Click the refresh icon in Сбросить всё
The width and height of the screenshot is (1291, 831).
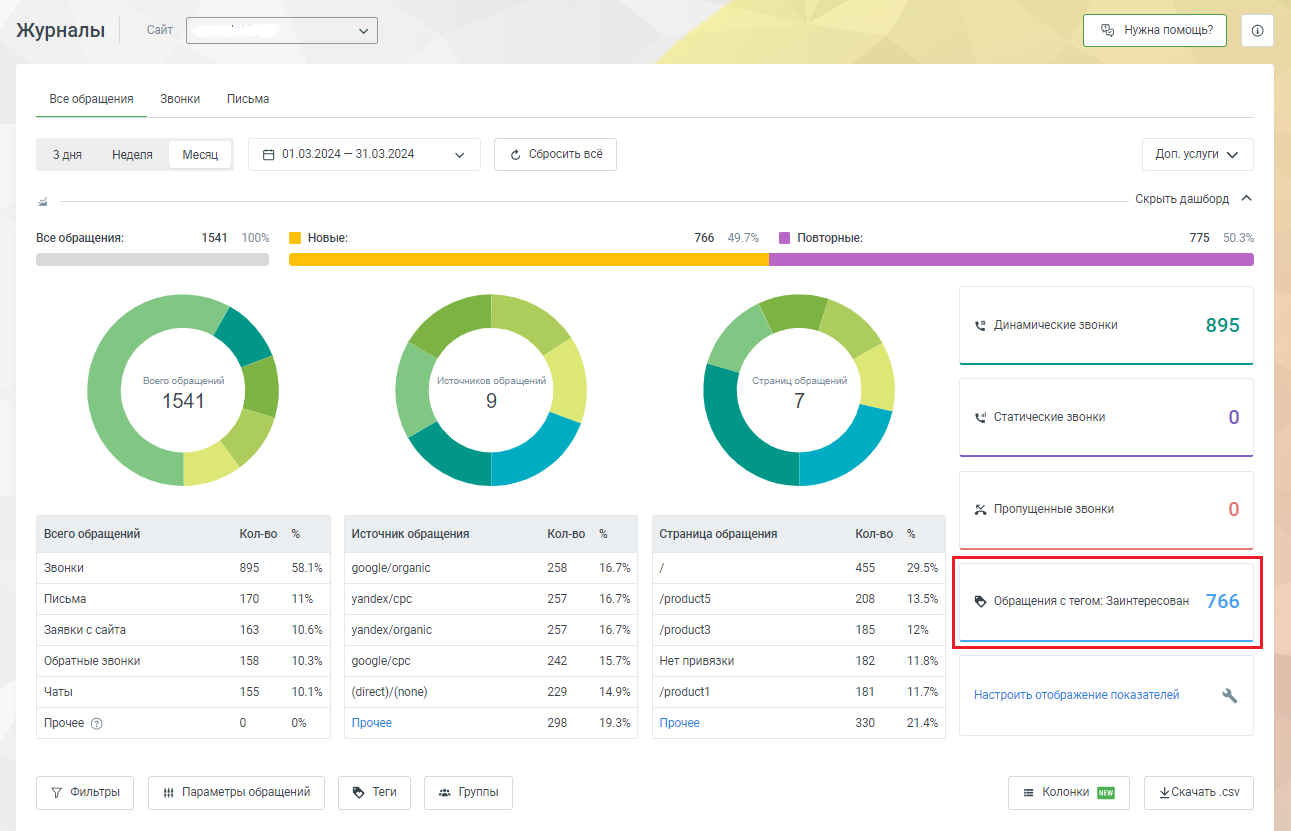516,155
